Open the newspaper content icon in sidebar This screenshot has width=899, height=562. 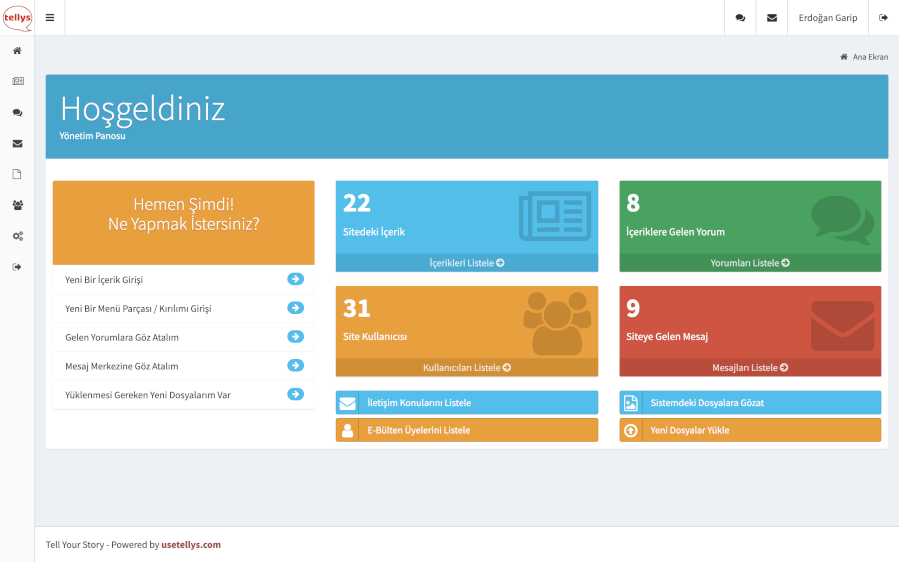tap(17, 81)
